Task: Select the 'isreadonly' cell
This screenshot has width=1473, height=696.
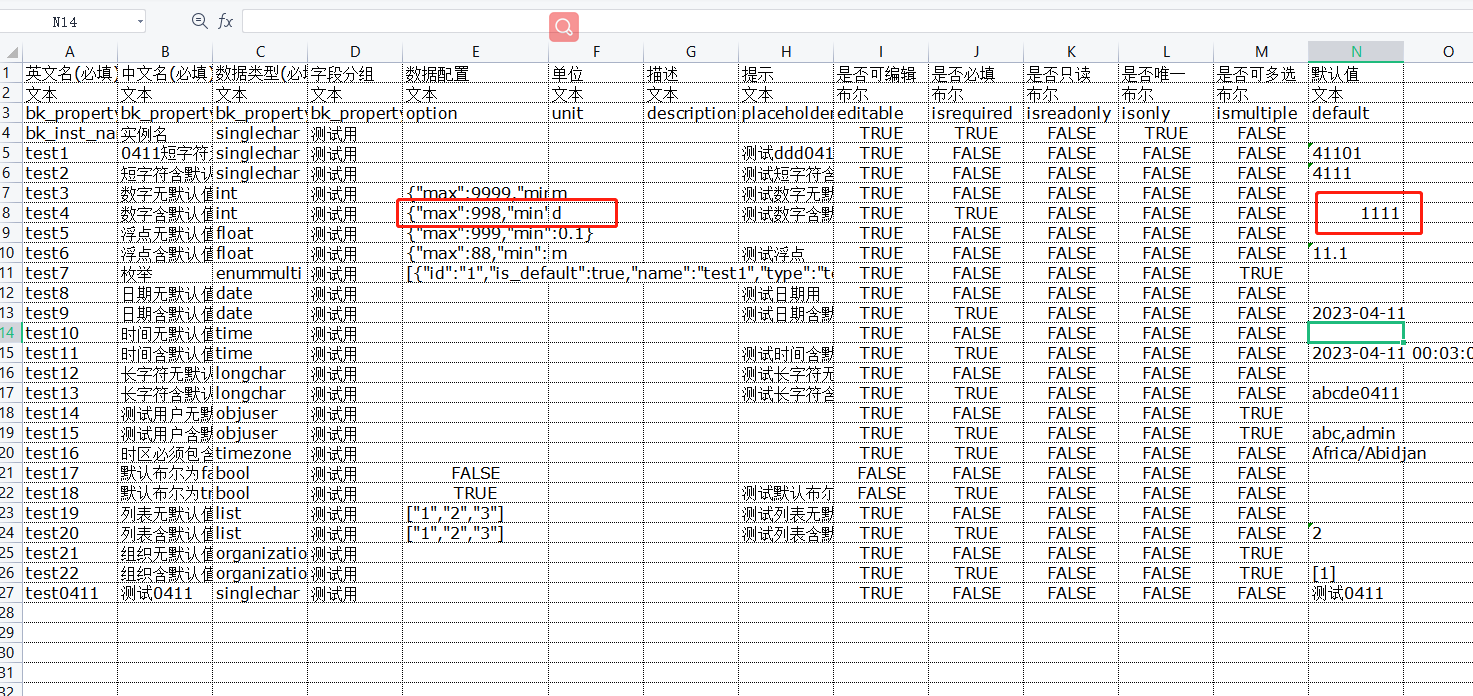Action: (1071, 113)
